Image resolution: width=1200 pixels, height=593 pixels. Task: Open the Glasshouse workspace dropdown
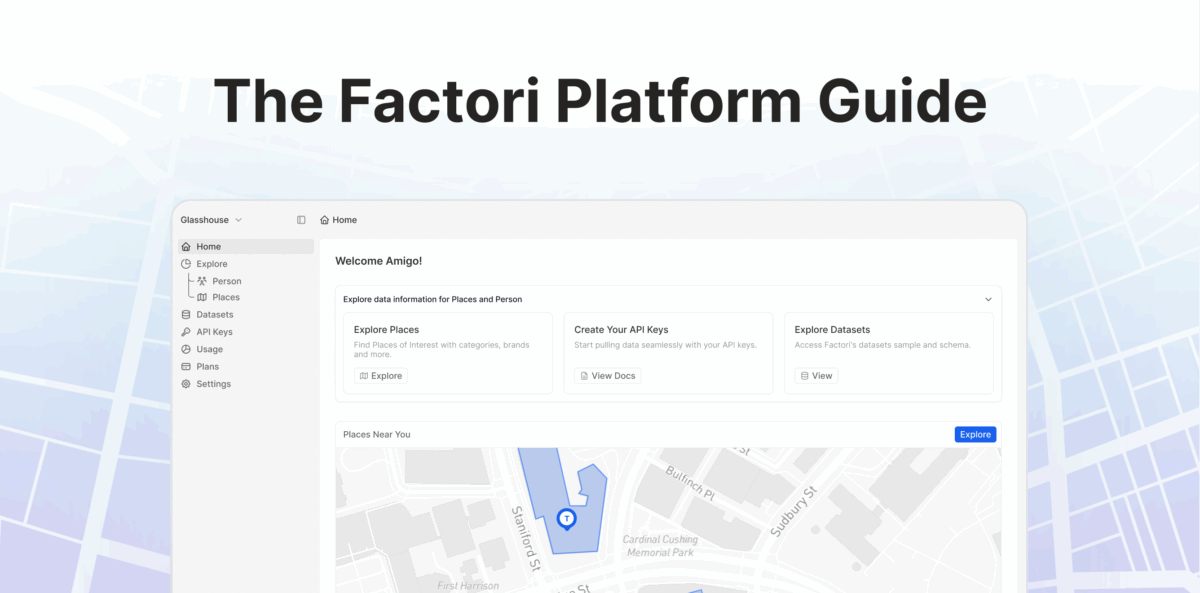[210, 219]
